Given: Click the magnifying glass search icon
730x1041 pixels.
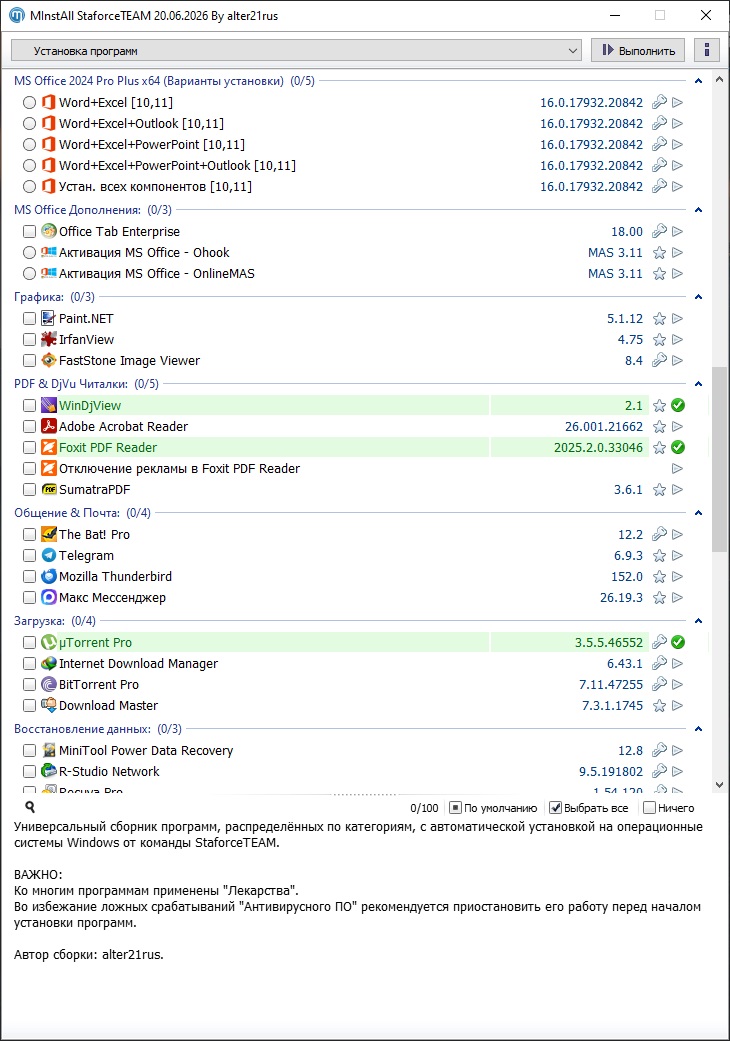Looking at the screenshot, I should (x=30, y=807).
